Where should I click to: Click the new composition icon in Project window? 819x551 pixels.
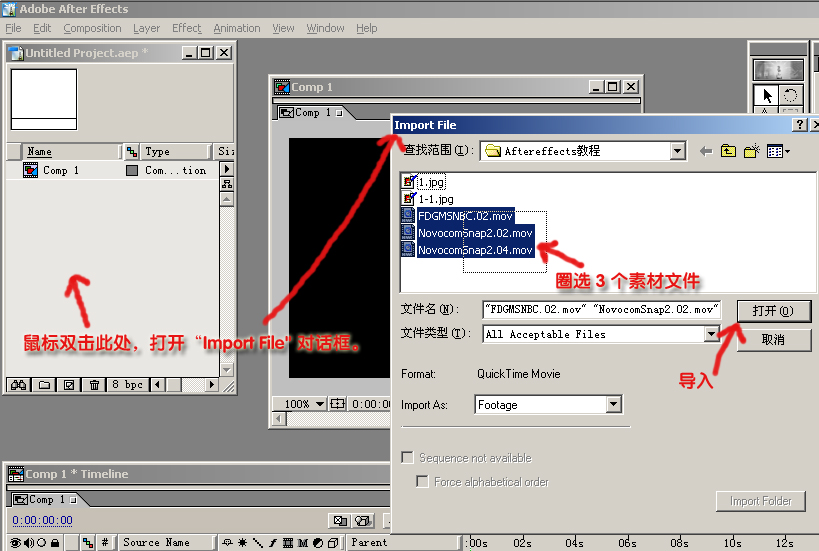[x=69, y=385]
